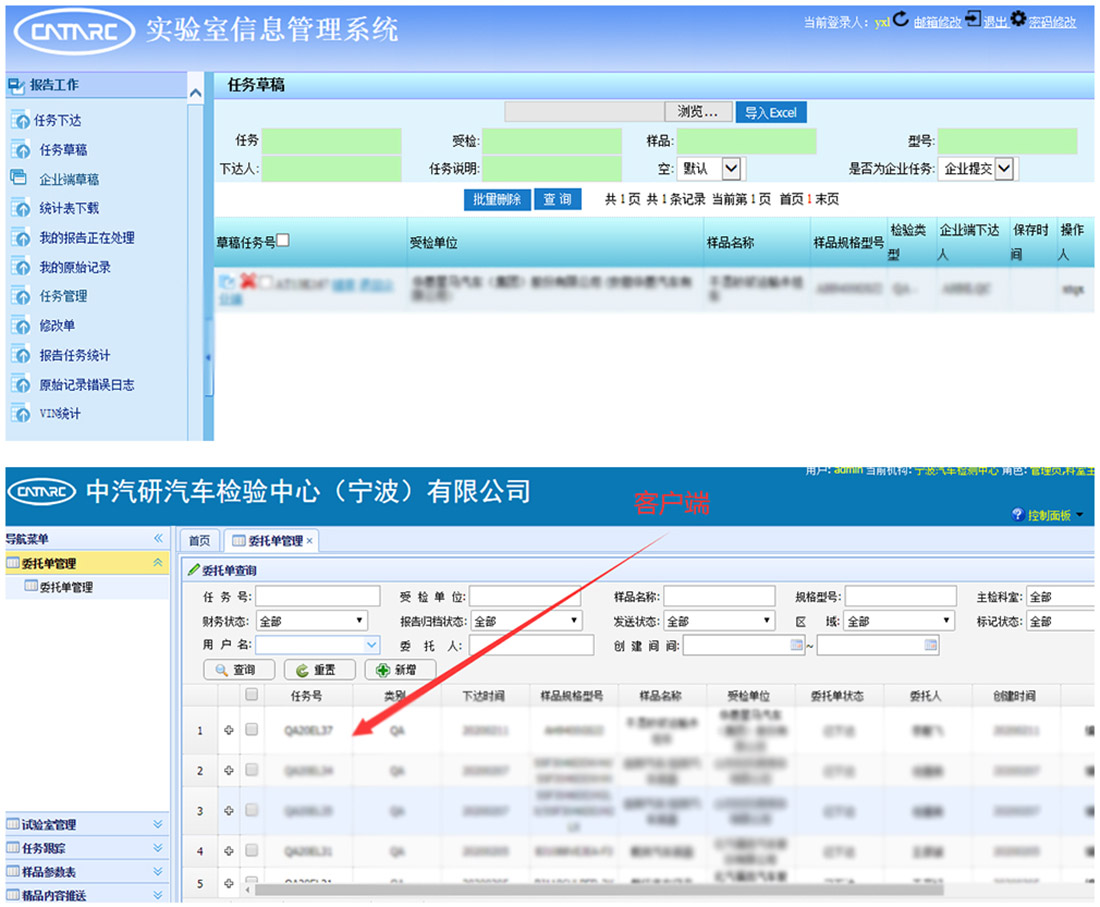Open the 是否为企业任务 dropdown
Screen dimensions: 1100x907
1004,169
